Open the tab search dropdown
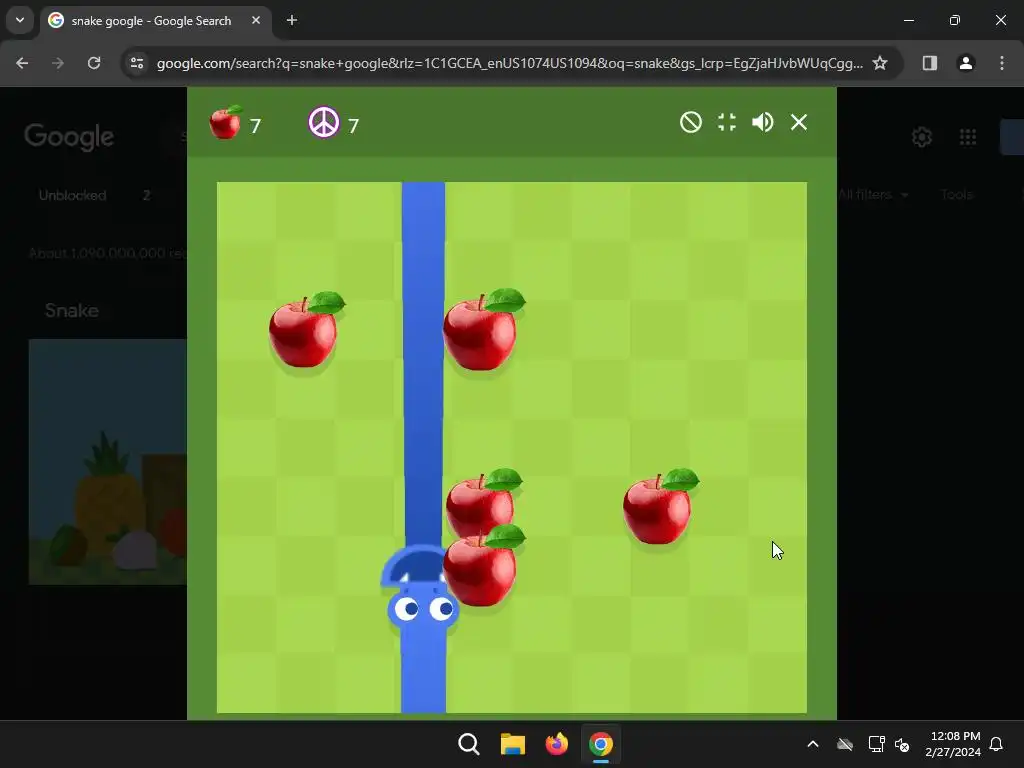This screenshot has width=1024, height=768. coord(20,20)
